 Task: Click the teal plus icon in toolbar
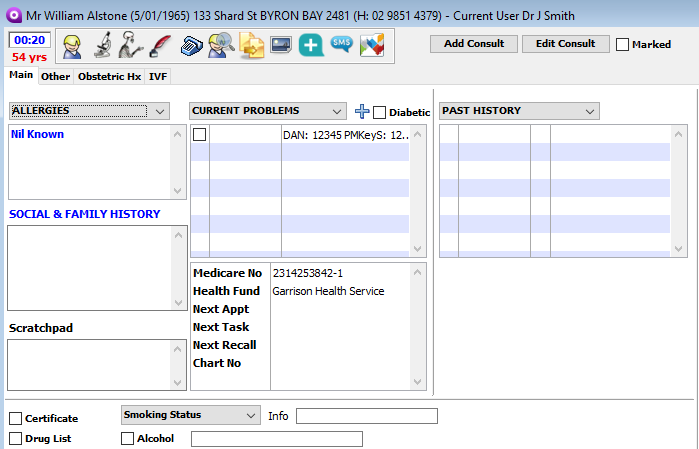click(x=311, y=46)
